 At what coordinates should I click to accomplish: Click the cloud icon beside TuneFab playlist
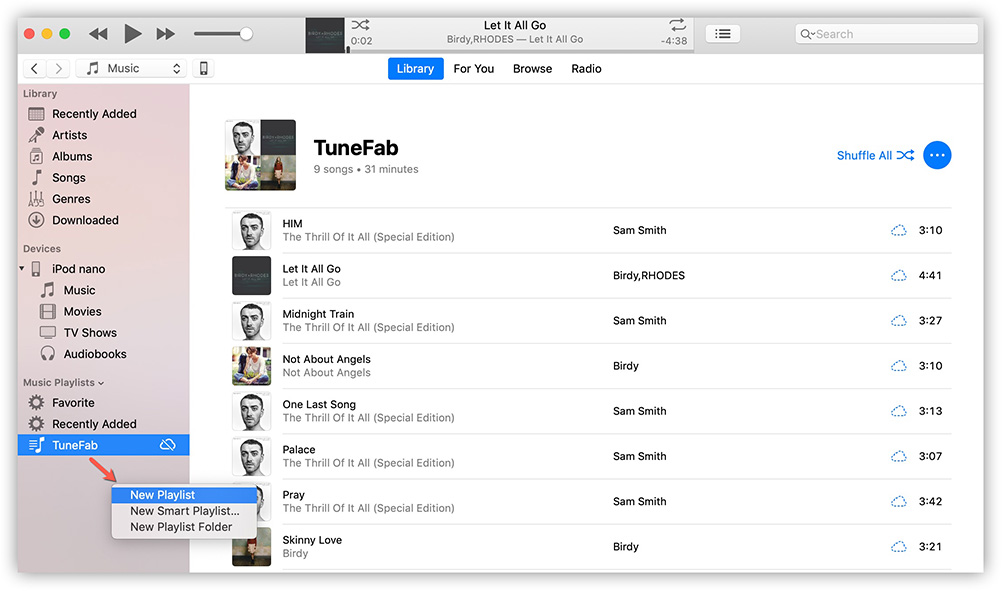[x=168, y=445]
